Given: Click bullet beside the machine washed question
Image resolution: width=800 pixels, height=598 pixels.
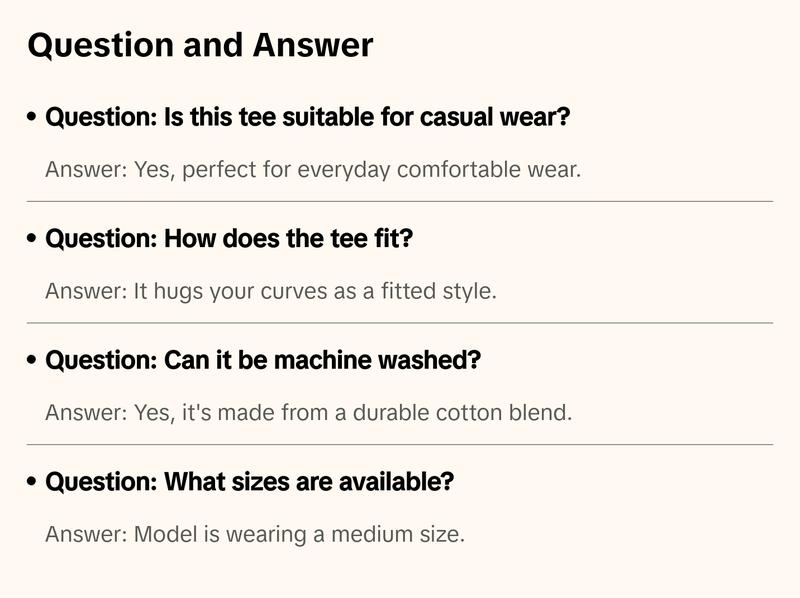Looking at the screenshot, I should [x=32, y=361].
